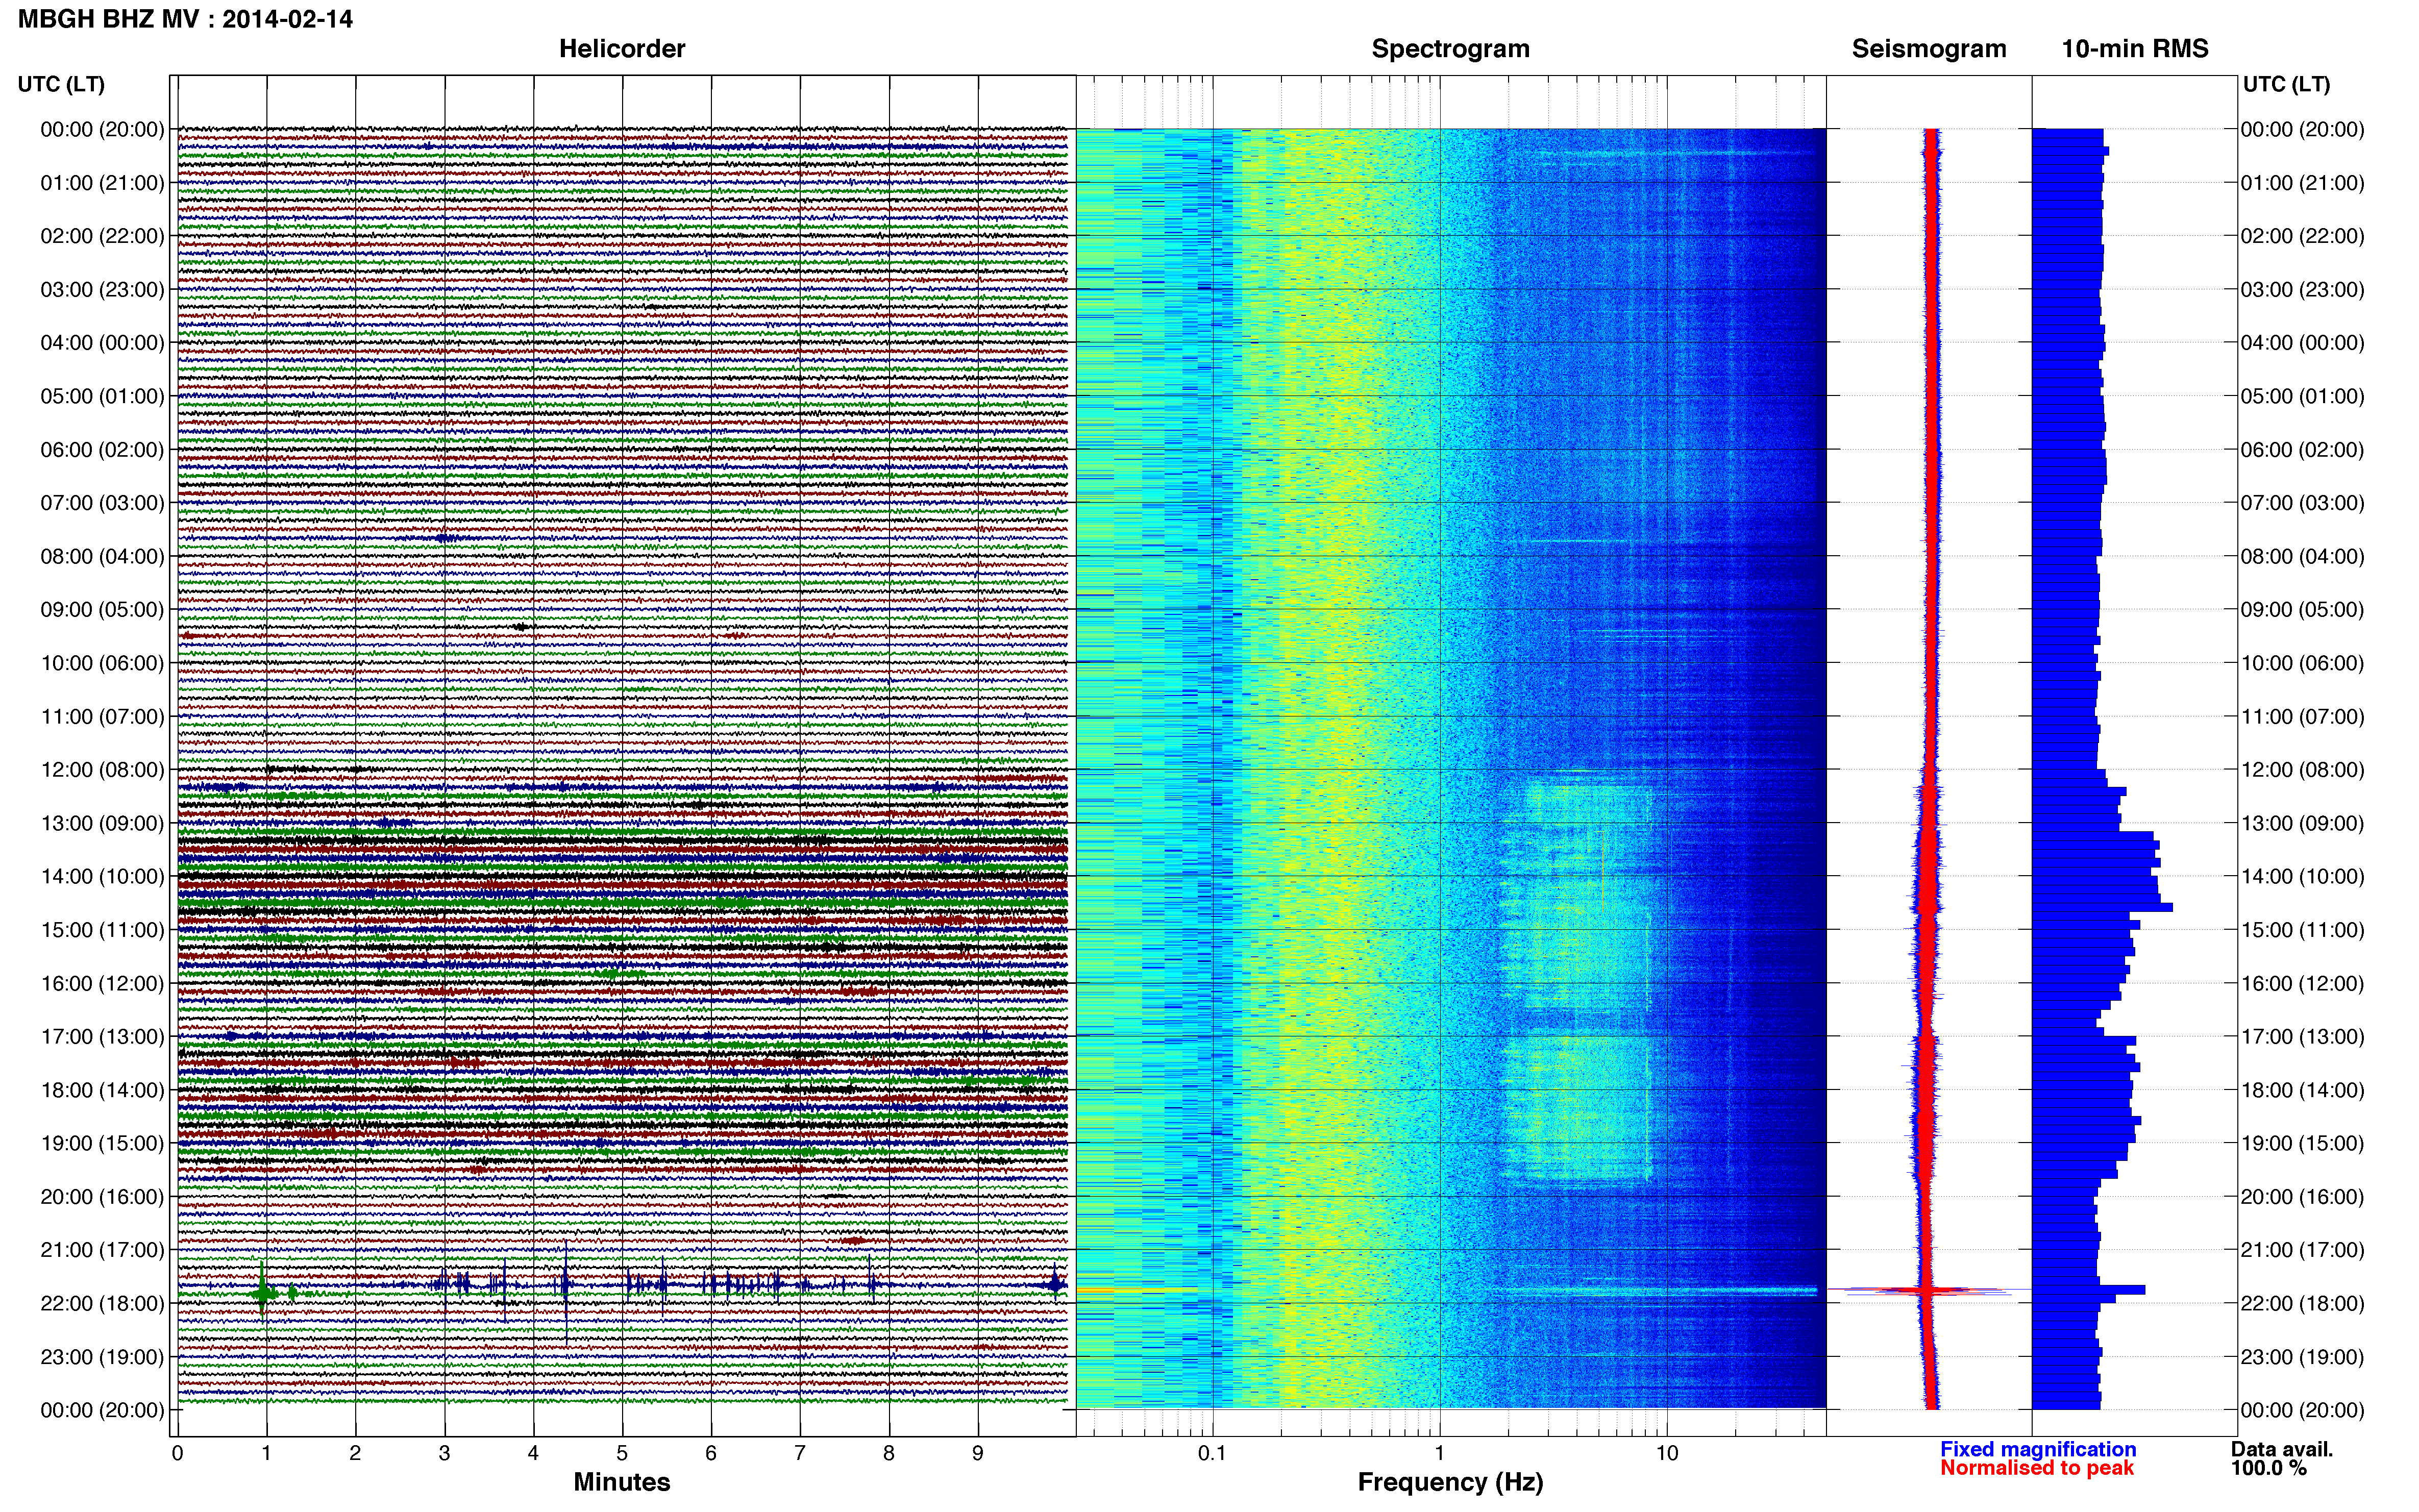The image size is (2419, 1512).
Task: Click the left '00:00 (20:00)' top time label
Action: (102, 129)
